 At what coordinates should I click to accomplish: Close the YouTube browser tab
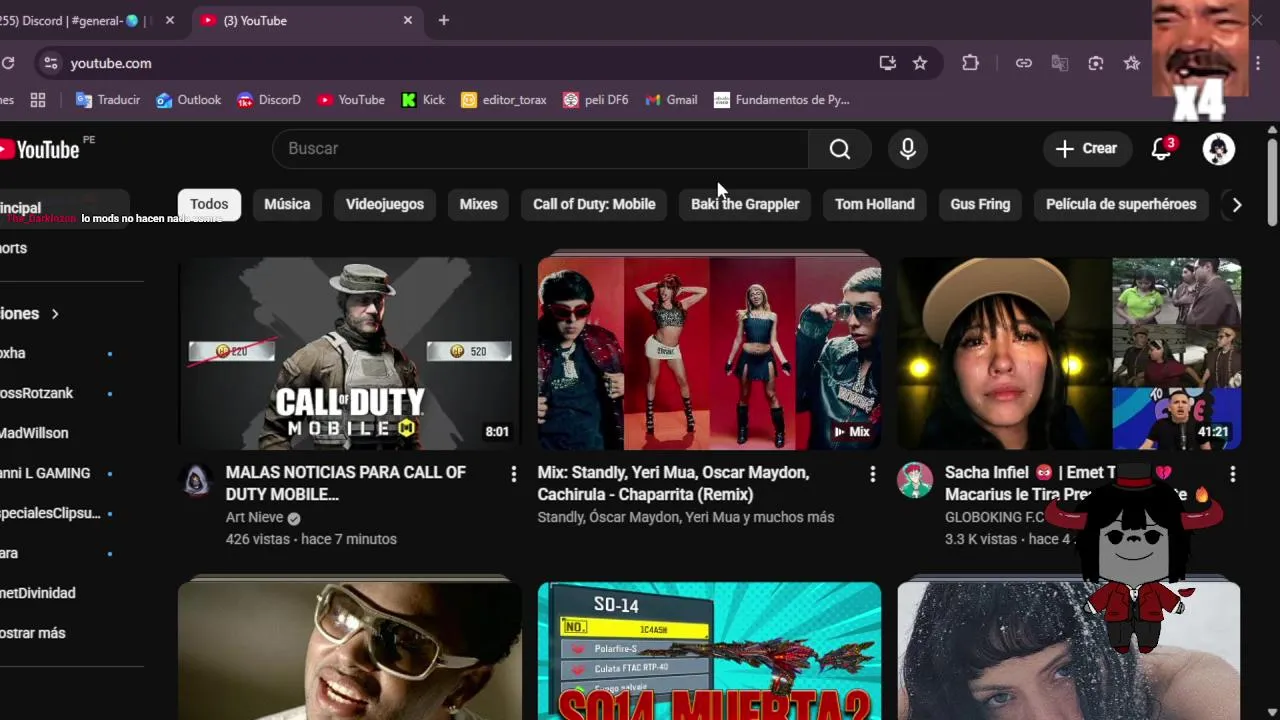(408, 20)
